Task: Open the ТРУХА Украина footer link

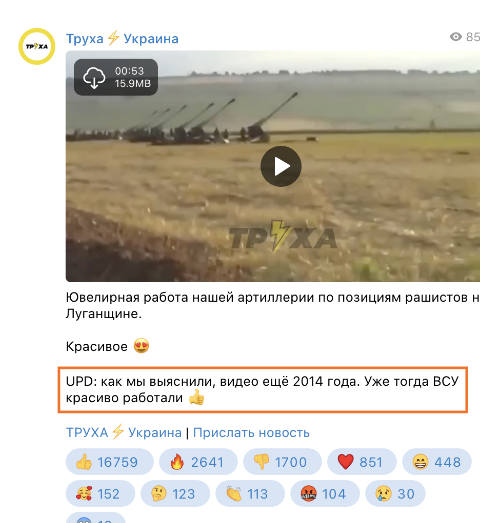Action: 124,433
